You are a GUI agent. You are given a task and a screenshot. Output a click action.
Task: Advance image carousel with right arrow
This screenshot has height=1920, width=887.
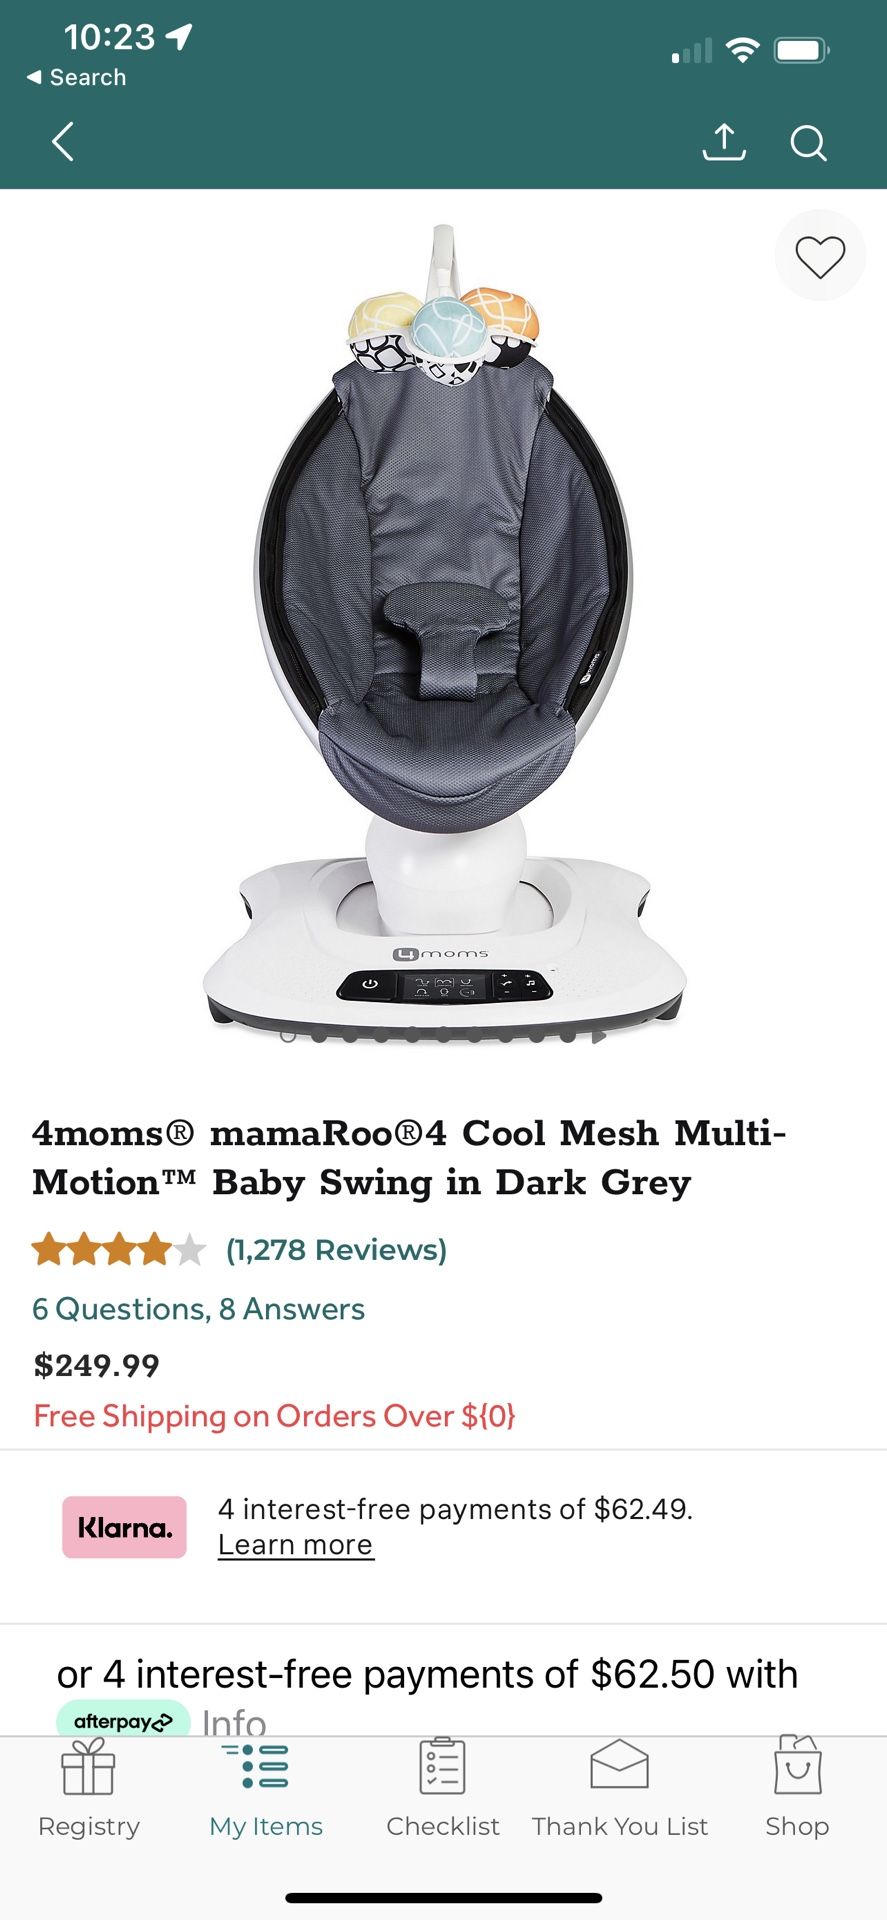tap(599, 1037)
